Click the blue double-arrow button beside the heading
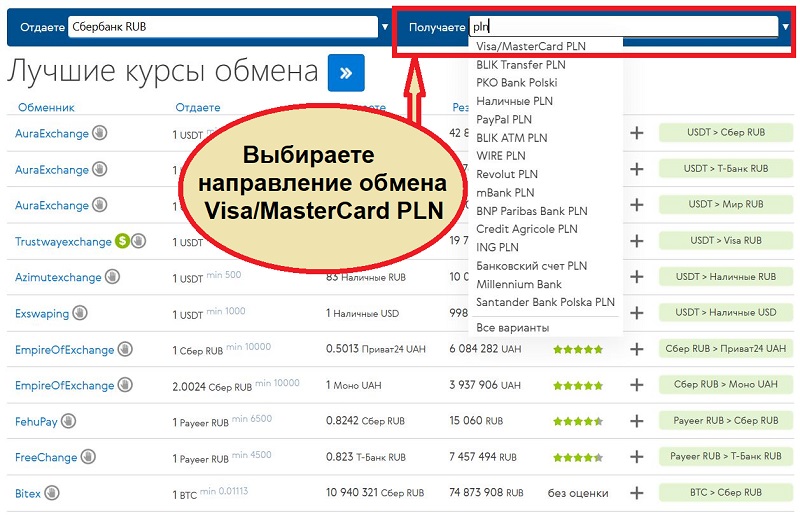The height and width of the screenshot is (516, 800). pyautogui.click(x=346, y=72)
